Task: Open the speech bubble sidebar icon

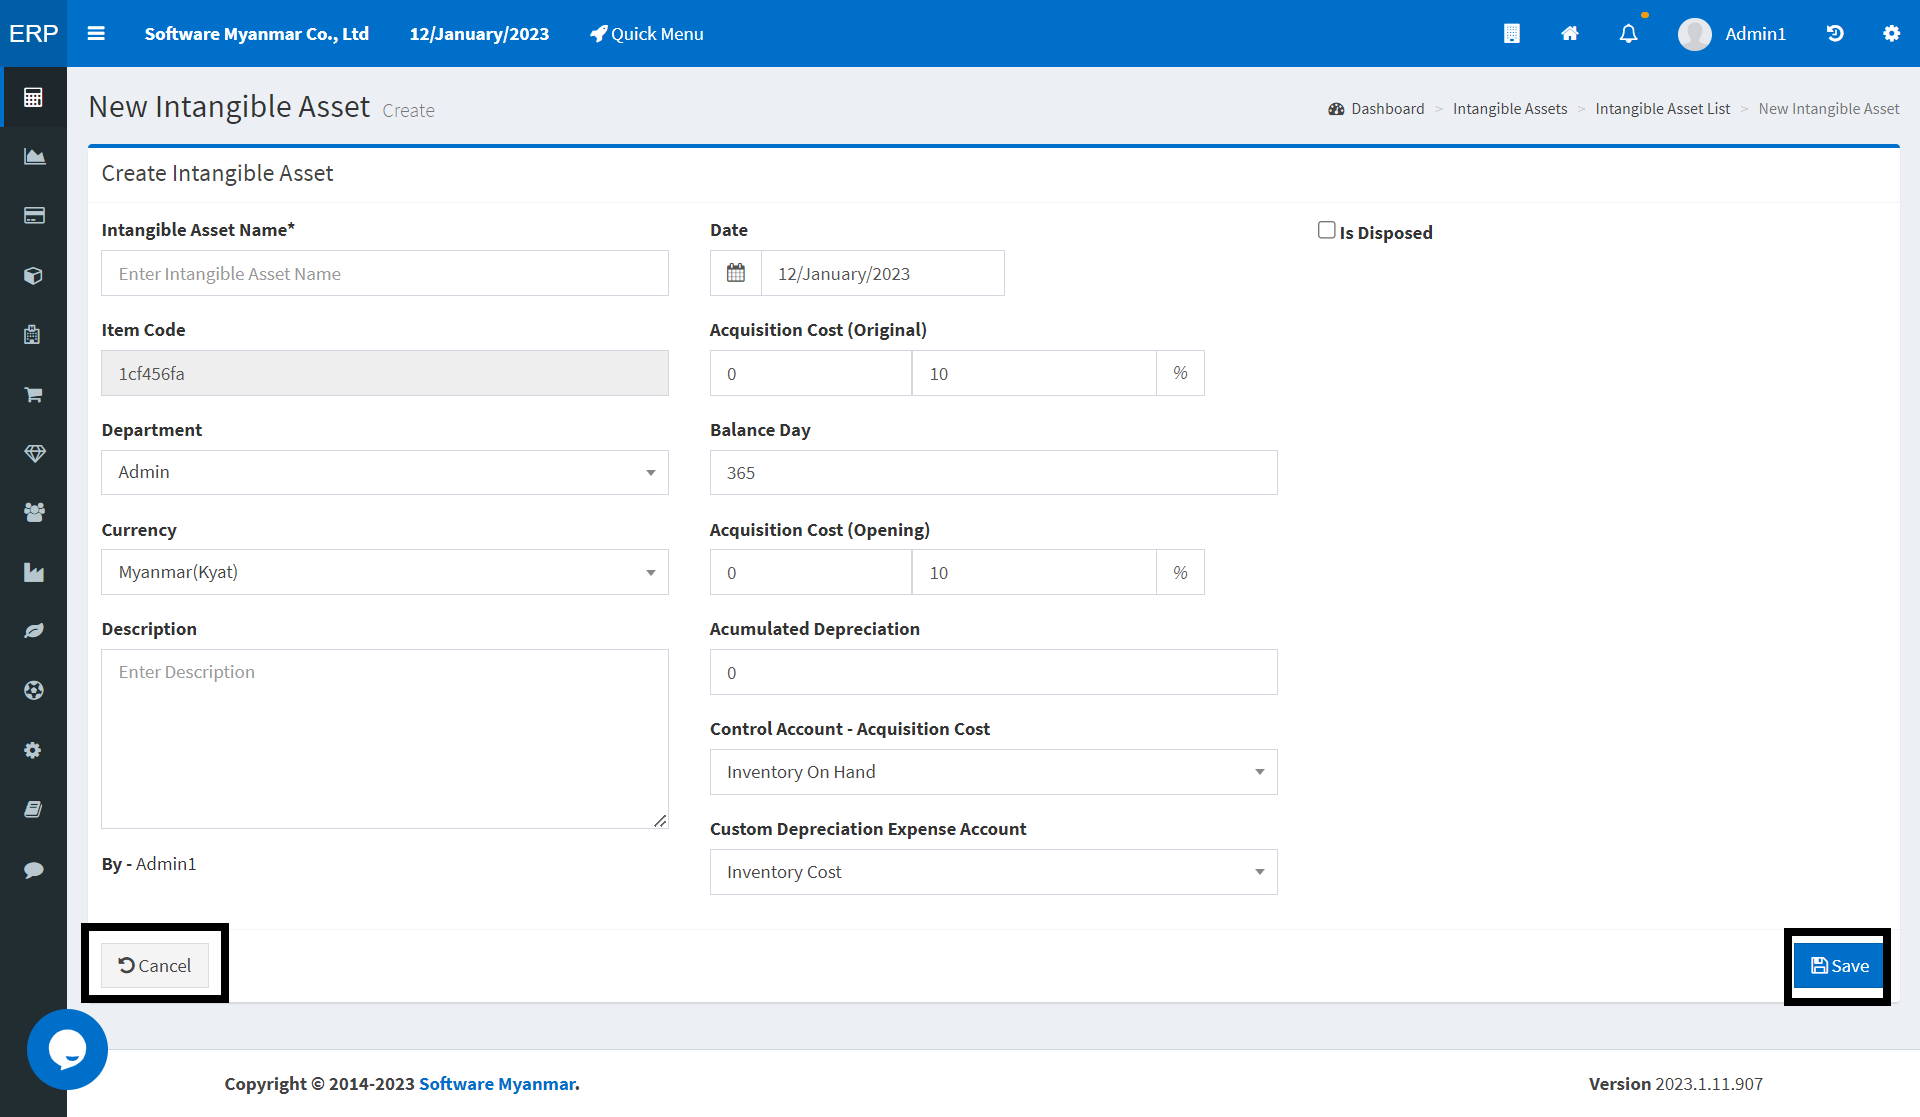Action: tap(33, 869)
